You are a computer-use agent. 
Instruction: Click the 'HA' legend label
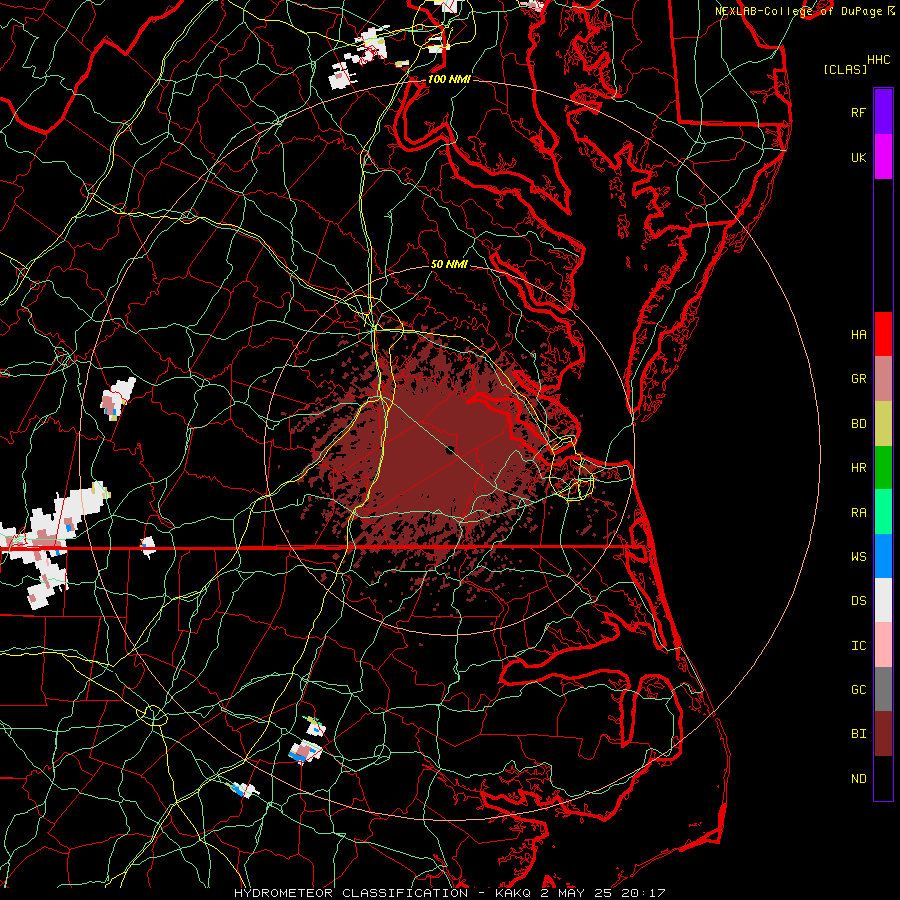click(x=858, y=334)
